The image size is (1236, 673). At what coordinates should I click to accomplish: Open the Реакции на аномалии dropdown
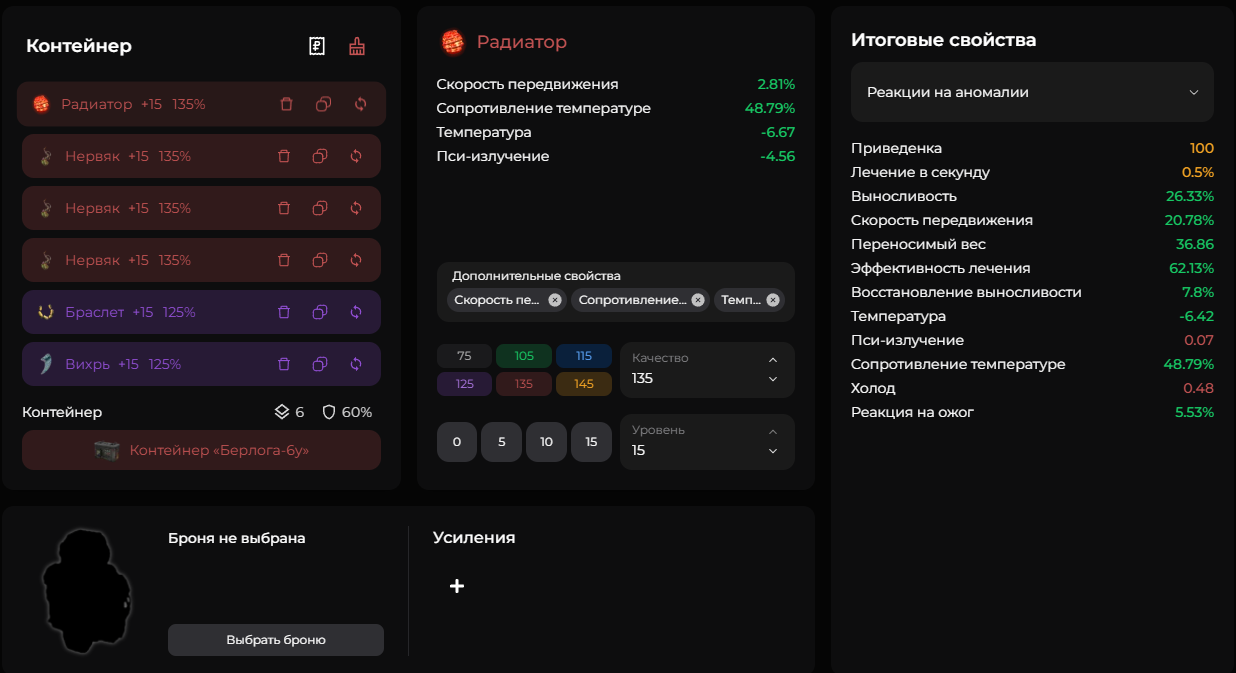click(x=1032, y=92)
